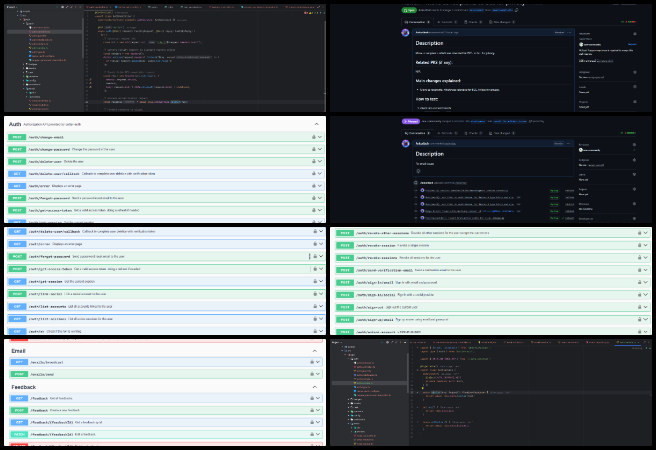Expand the /auth/ok endpoint chevron

pyautogui.click(x=321, y=331)
